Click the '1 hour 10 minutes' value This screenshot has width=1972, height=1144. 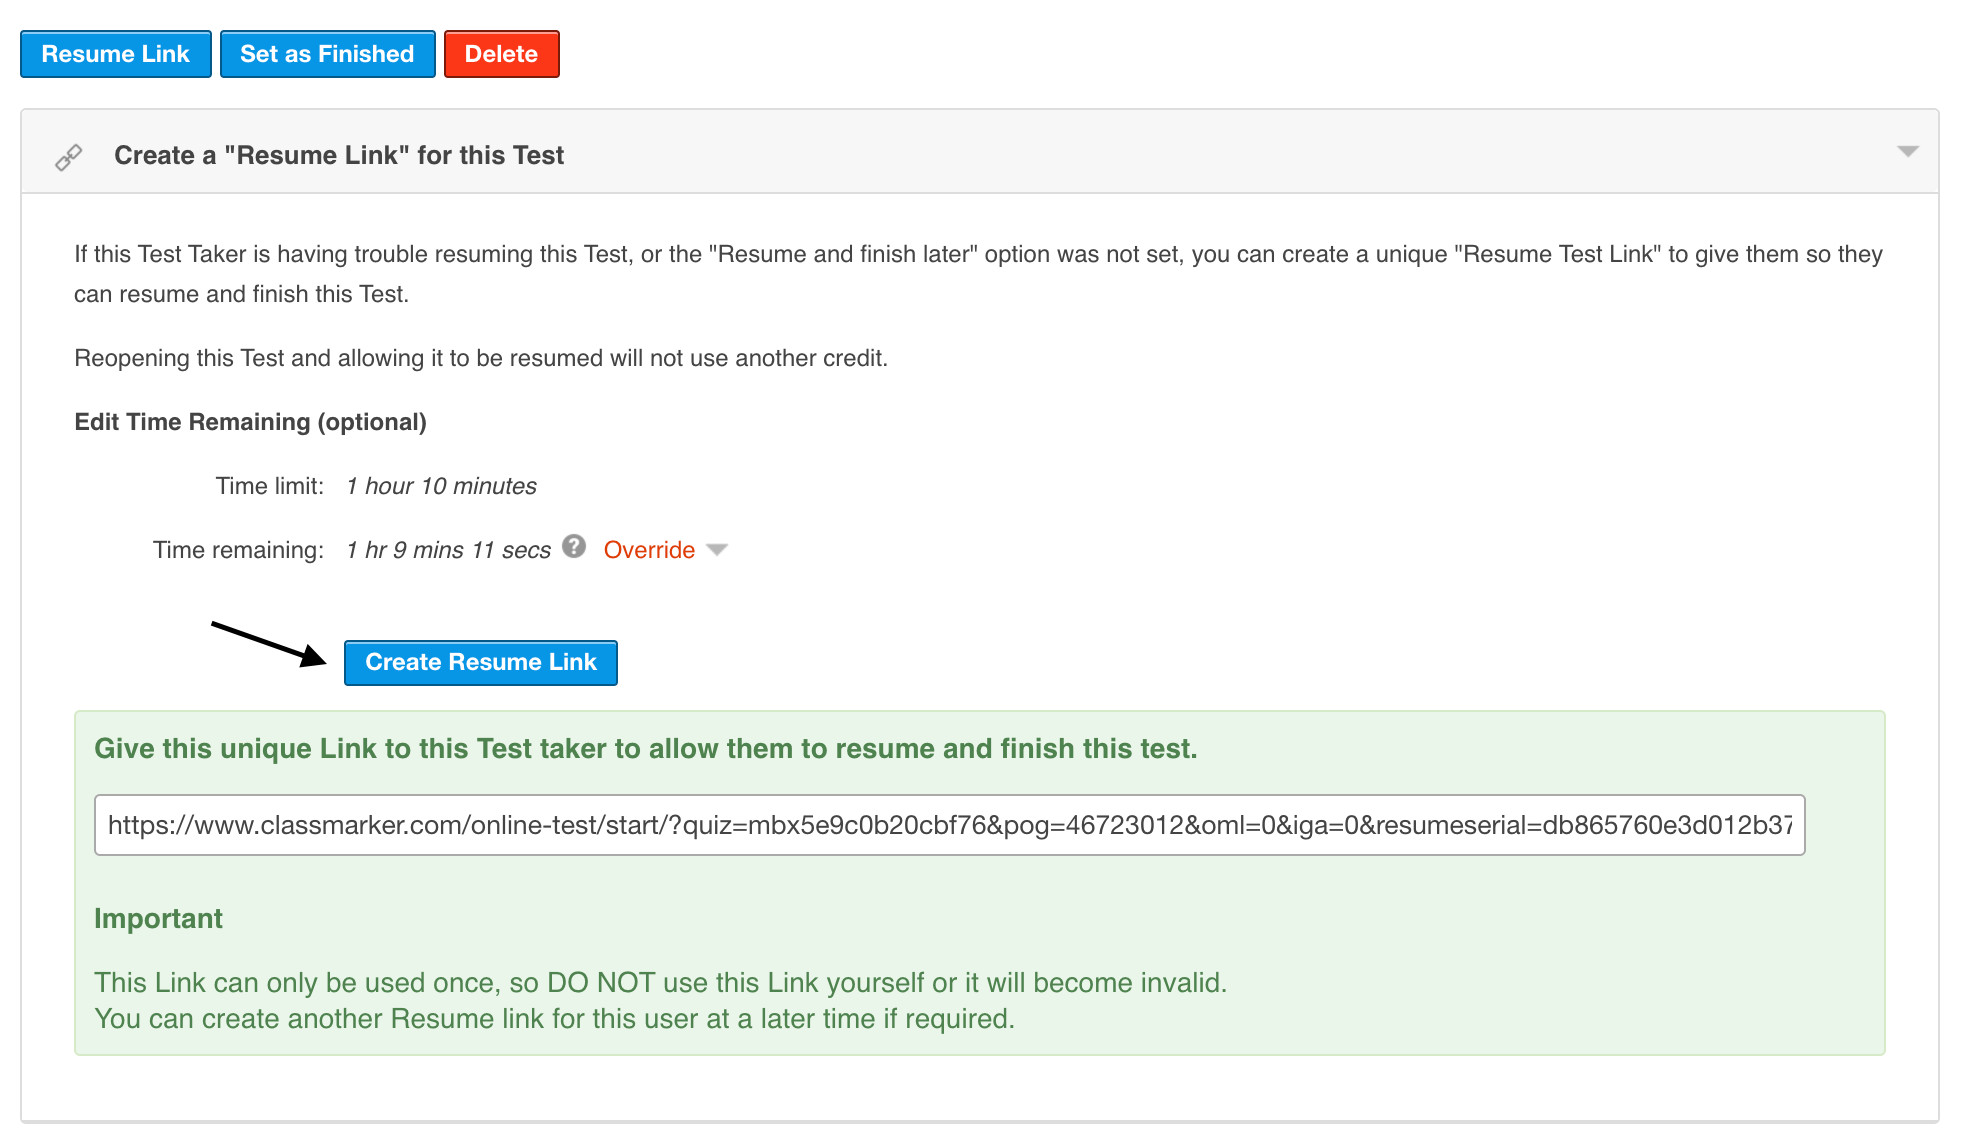click(441, 486)
